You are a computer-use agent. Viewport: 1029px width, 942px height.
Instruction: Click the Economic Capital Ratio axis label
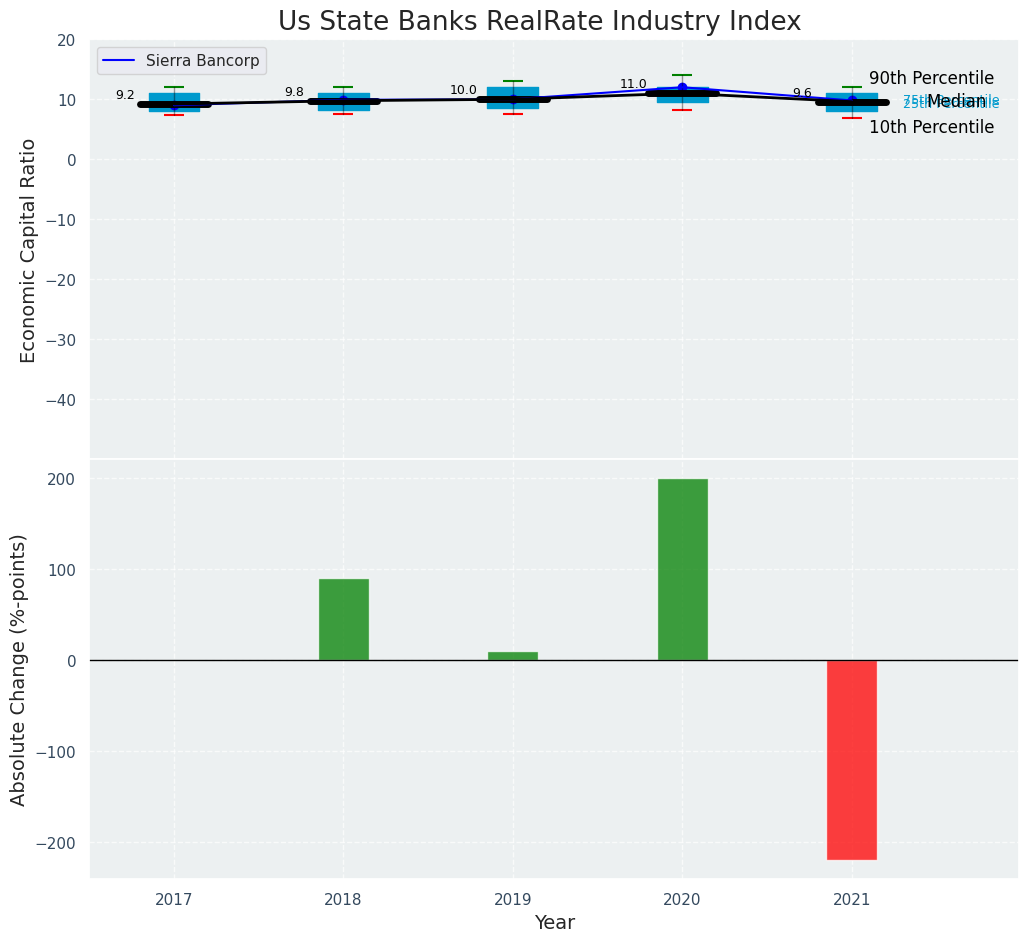pyautogui.click(x=28, y=250)
